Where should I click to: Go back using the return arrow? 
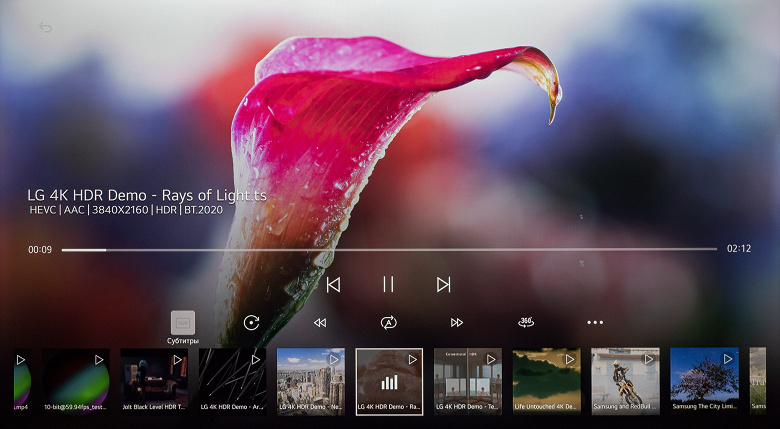pyautogui.click(x=45, y=27)
